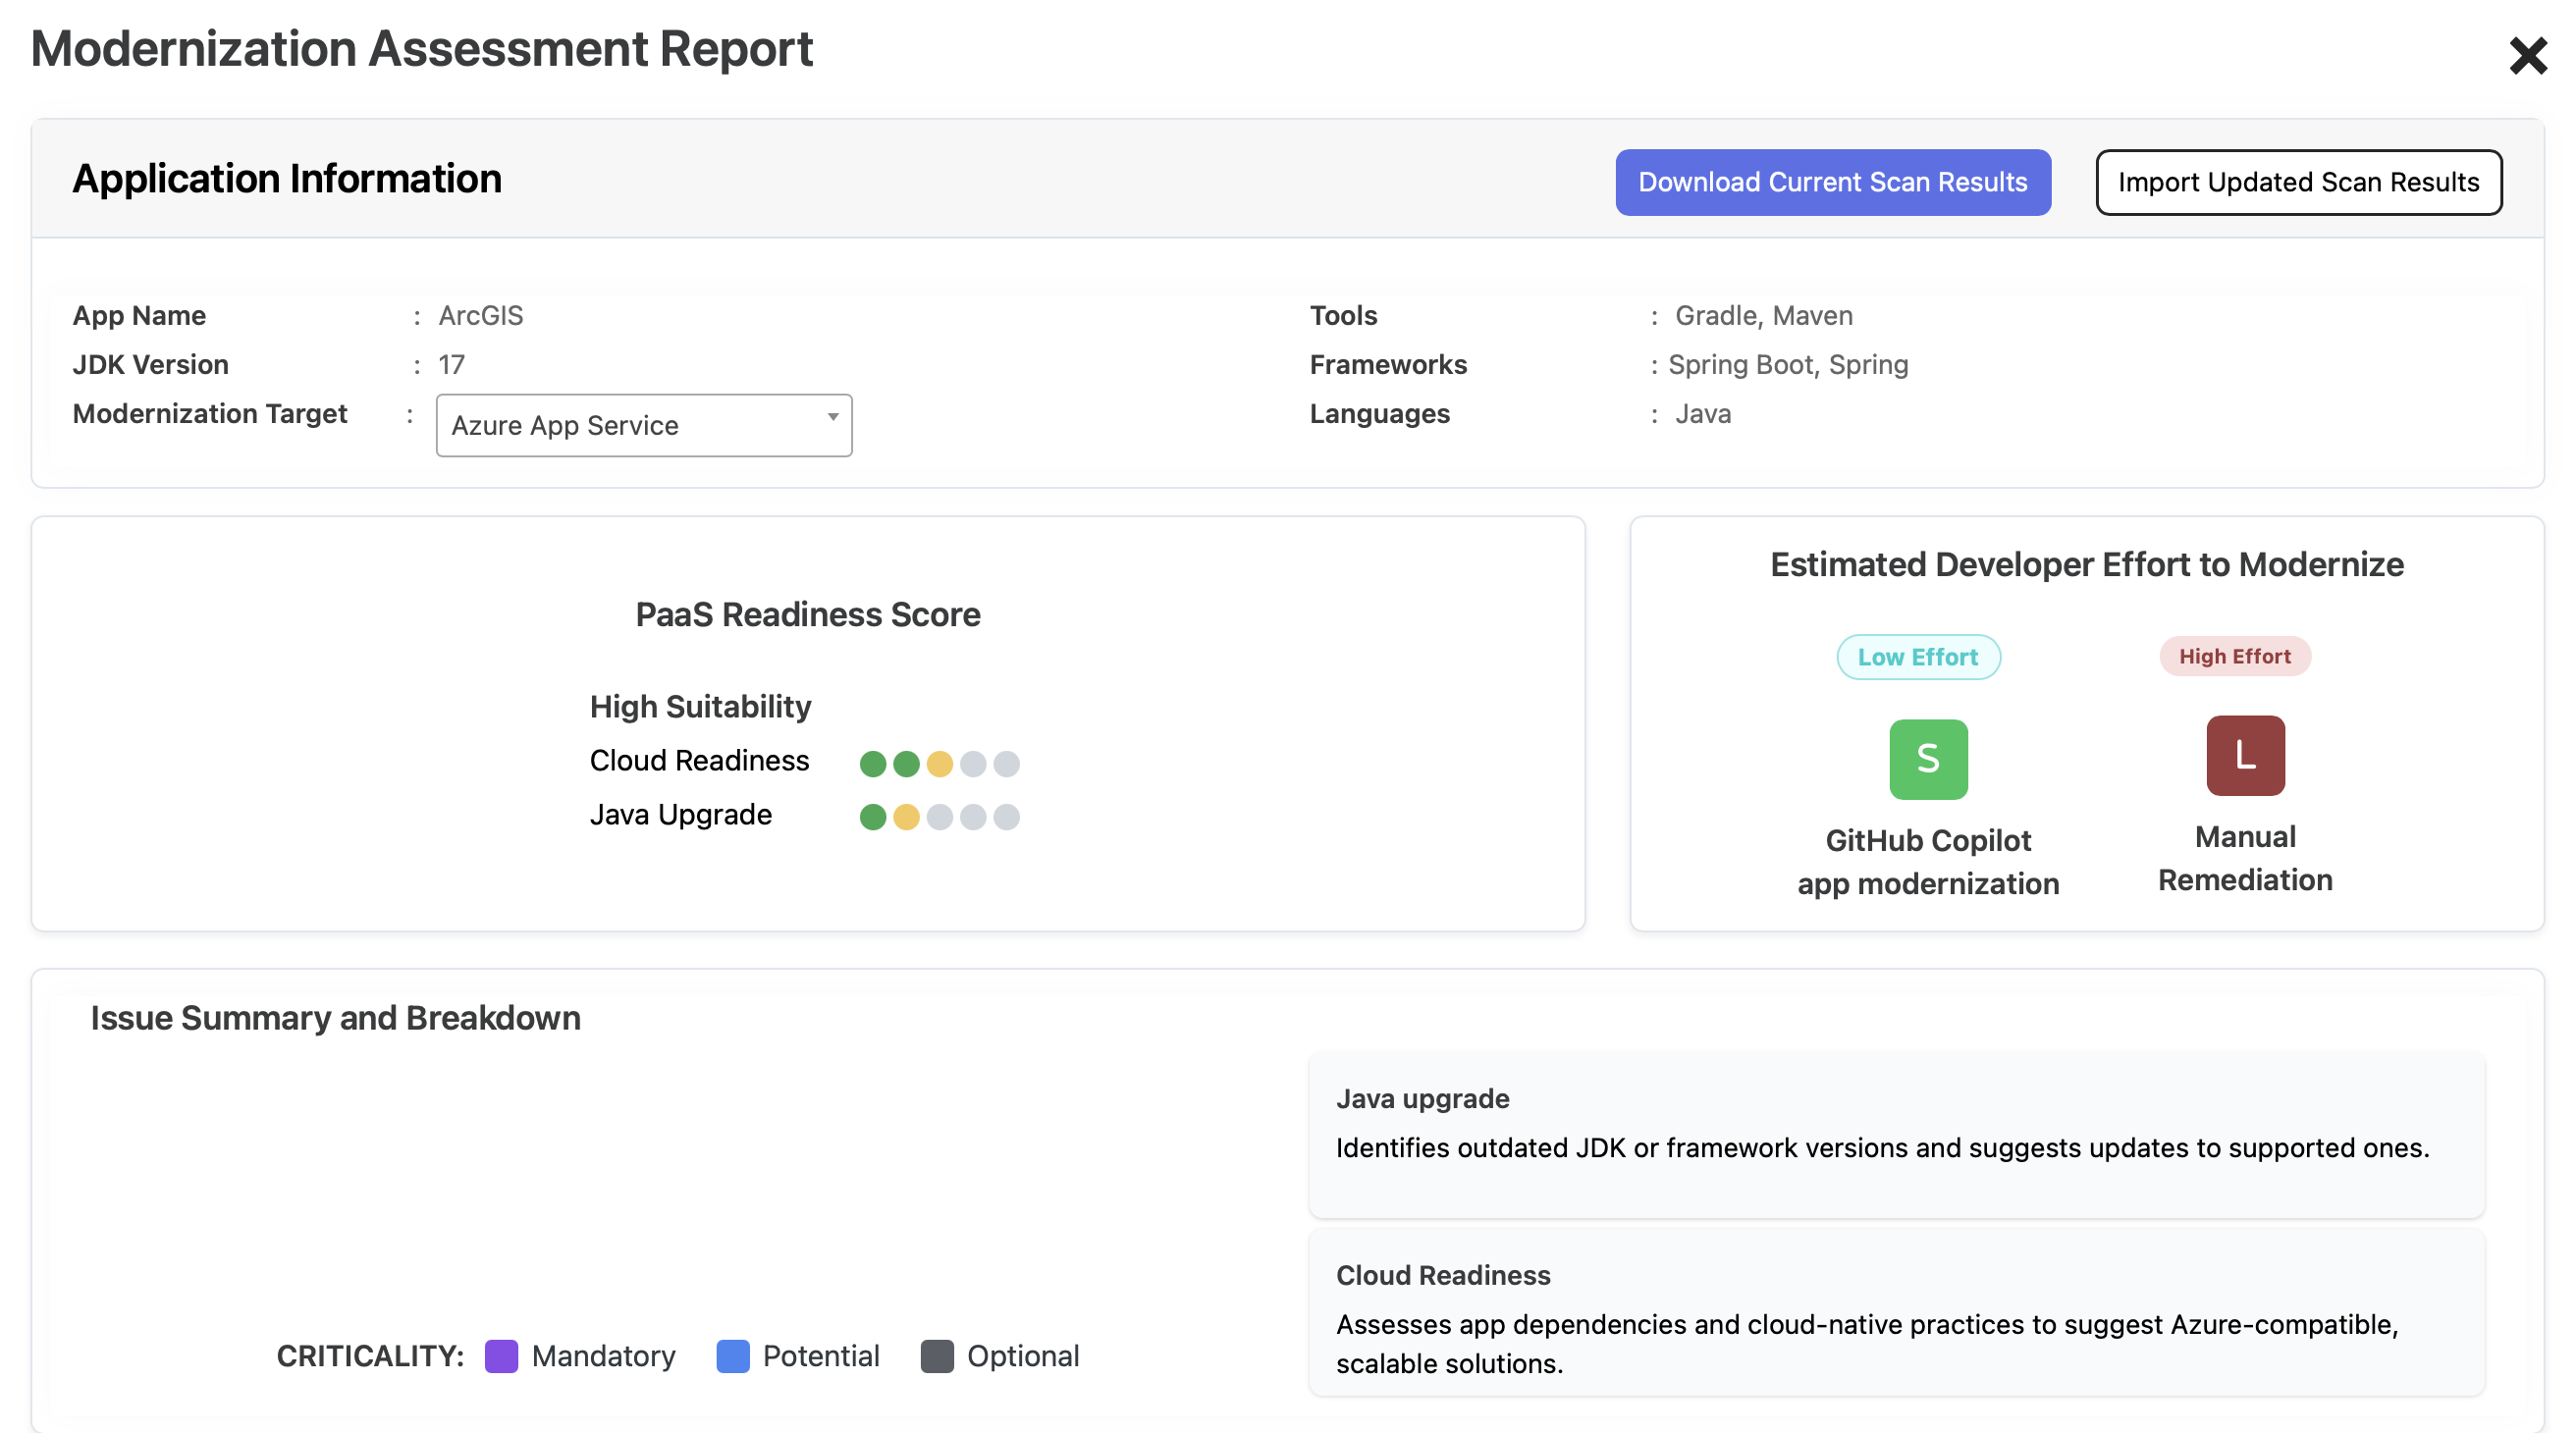Click the High Effort pill badge
Screen dimensions: 2576x1433
point(2236,656)
